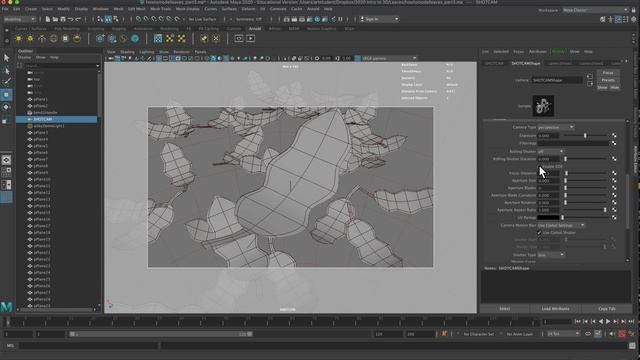
Task: Select the SHOTCAM tab in Attribute Editor
Action: [494, 64]
